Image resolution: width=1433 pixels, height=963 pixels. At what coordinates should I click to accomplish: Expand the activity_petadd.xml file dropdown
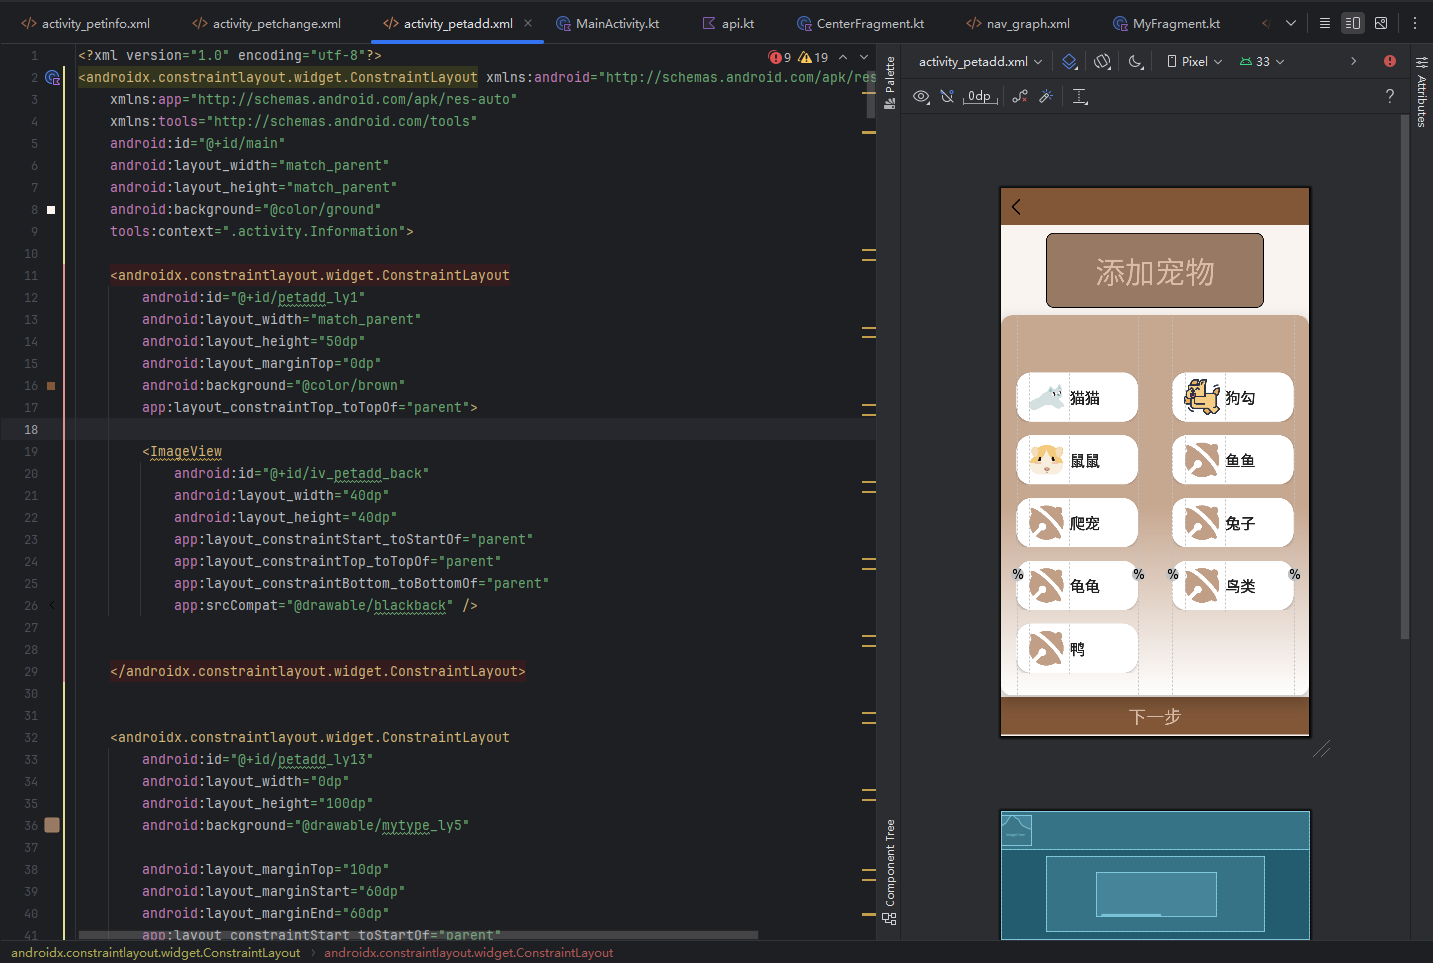coord(980,62)
